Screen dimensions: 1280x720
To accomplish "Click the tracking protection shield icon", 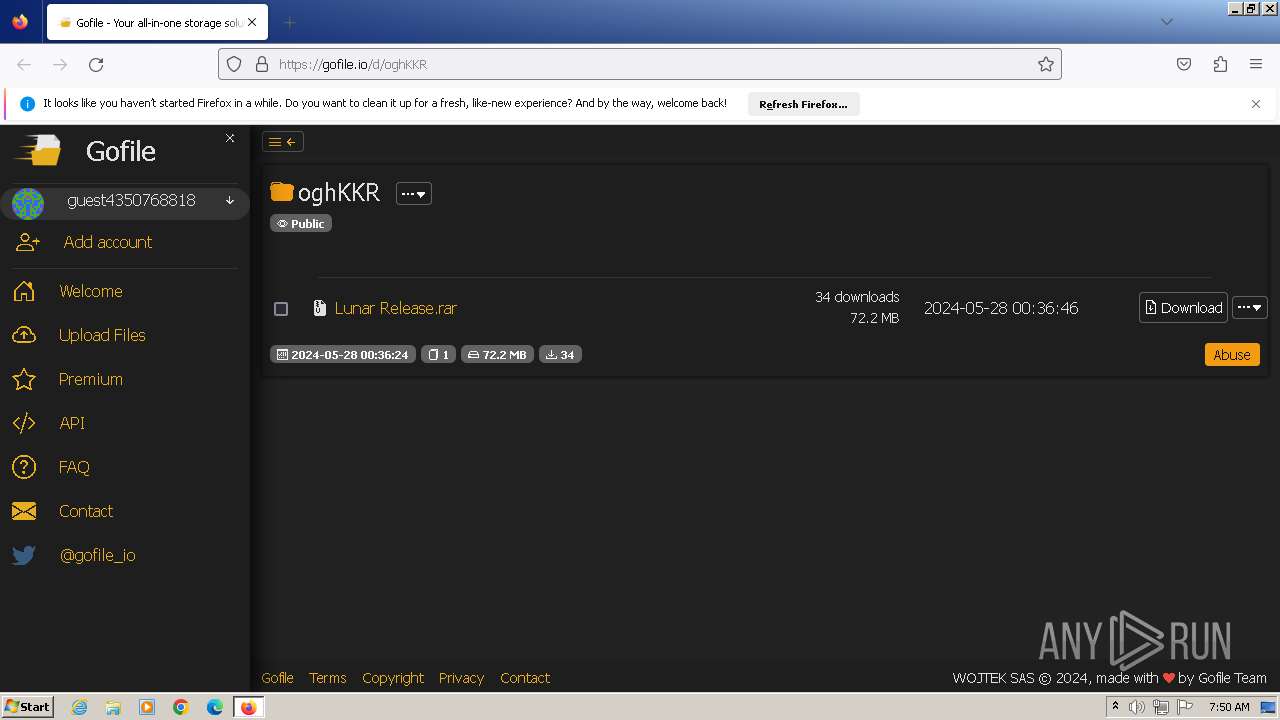I will tap(234, 64).
